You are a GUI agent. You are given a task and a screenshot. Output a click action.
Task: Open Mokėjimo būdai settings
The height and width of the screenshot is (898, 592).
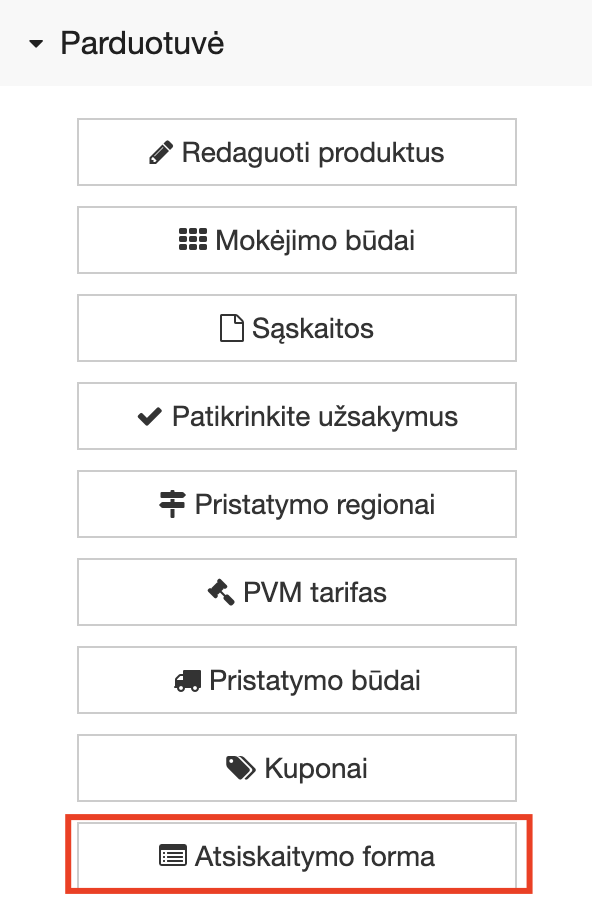296,240
